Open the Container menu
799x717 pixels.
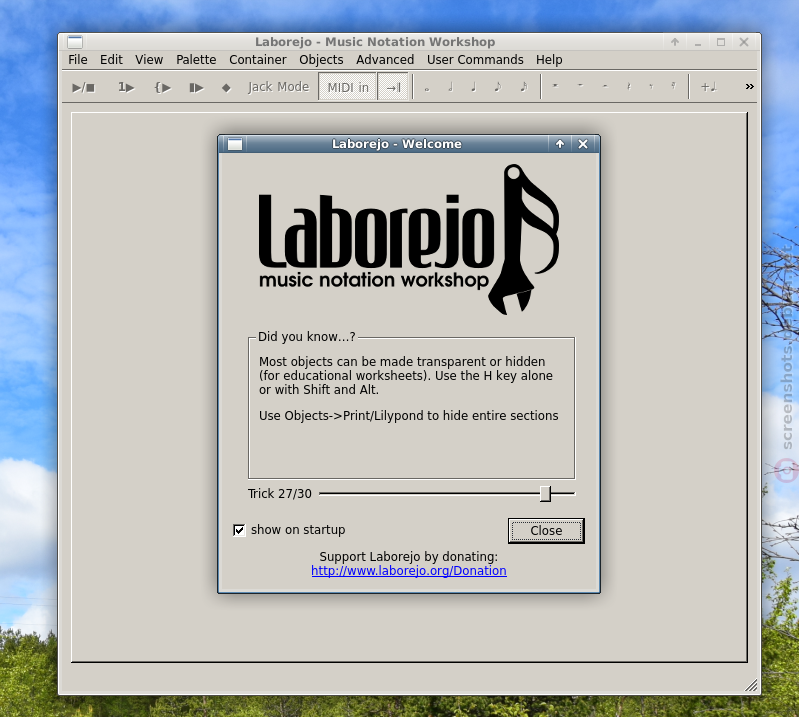pos(258,60)
